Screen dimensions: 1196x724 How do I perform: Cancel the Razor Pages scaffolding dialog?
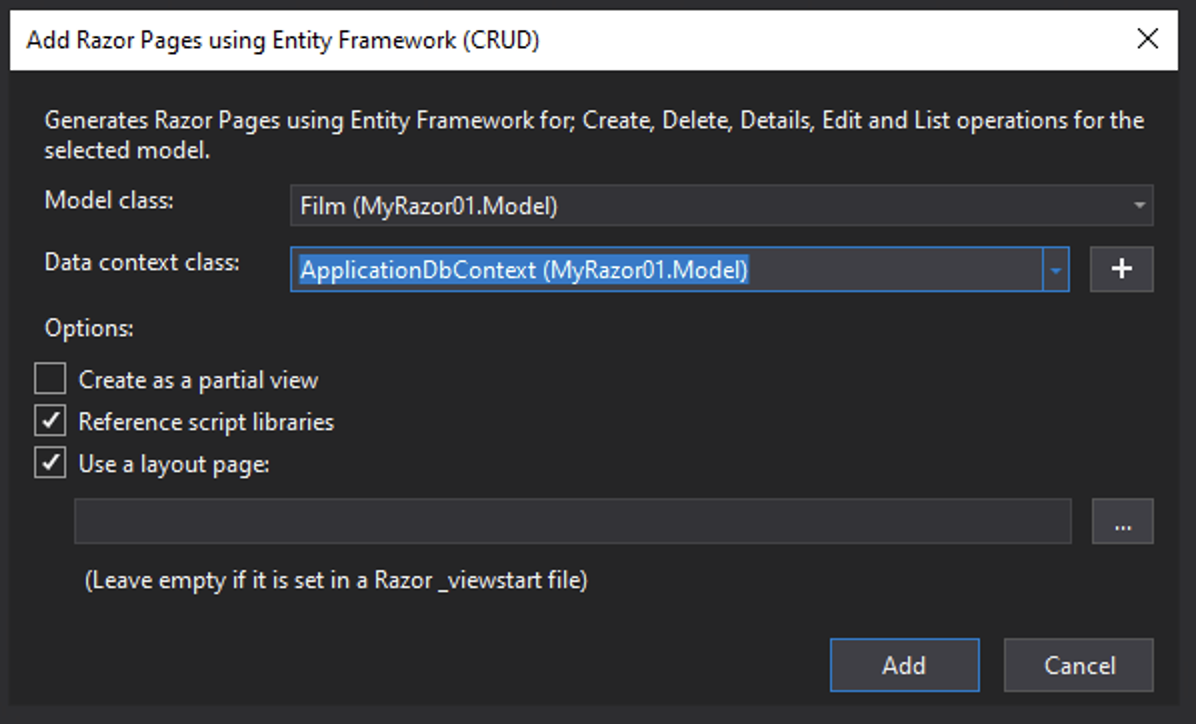click(x=1078, y=665)
